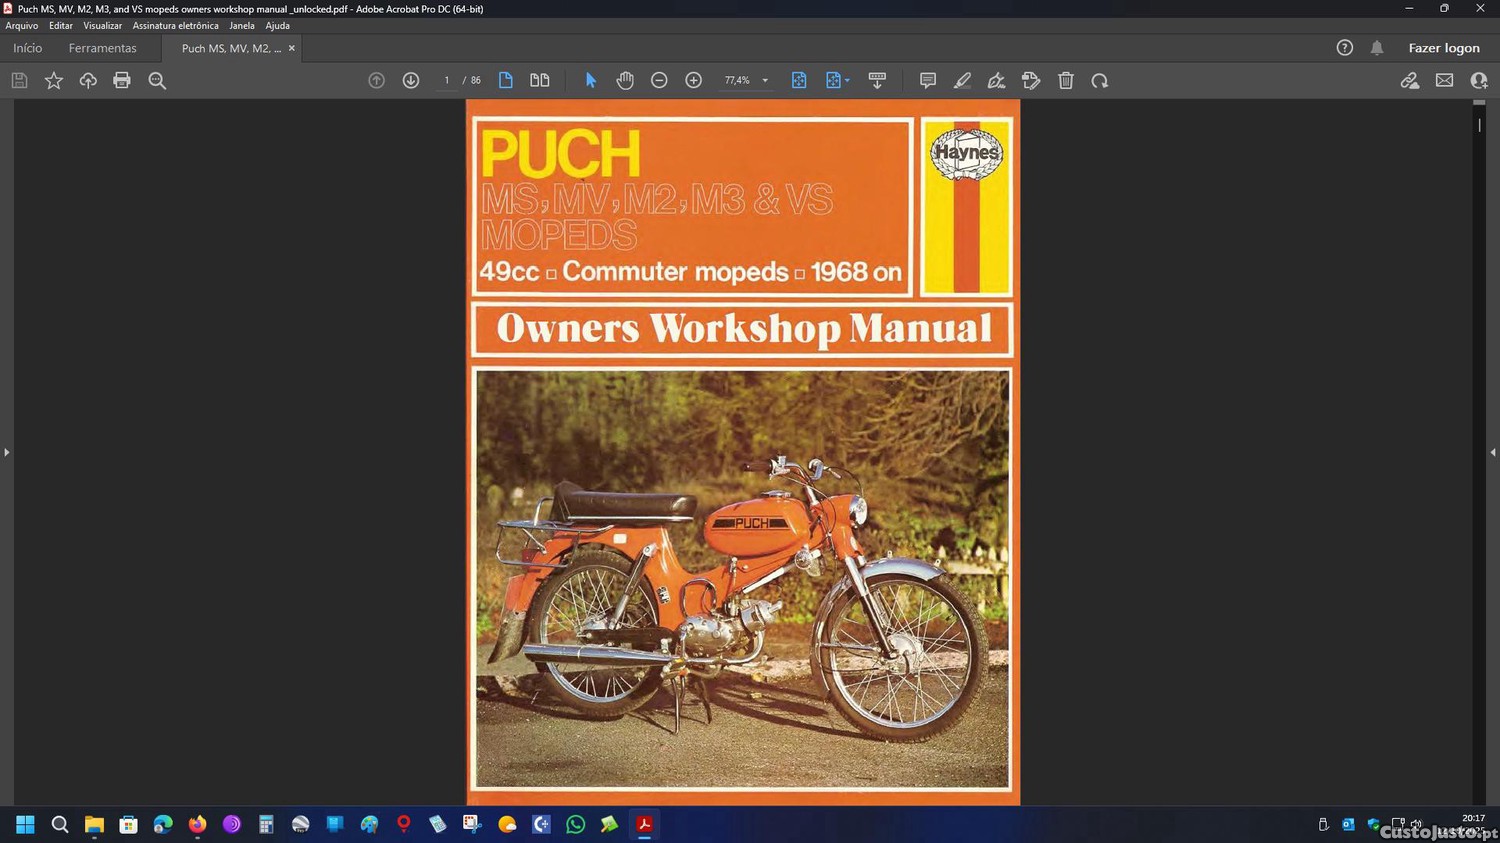Expand the left navigation pane

click(6, 452)
